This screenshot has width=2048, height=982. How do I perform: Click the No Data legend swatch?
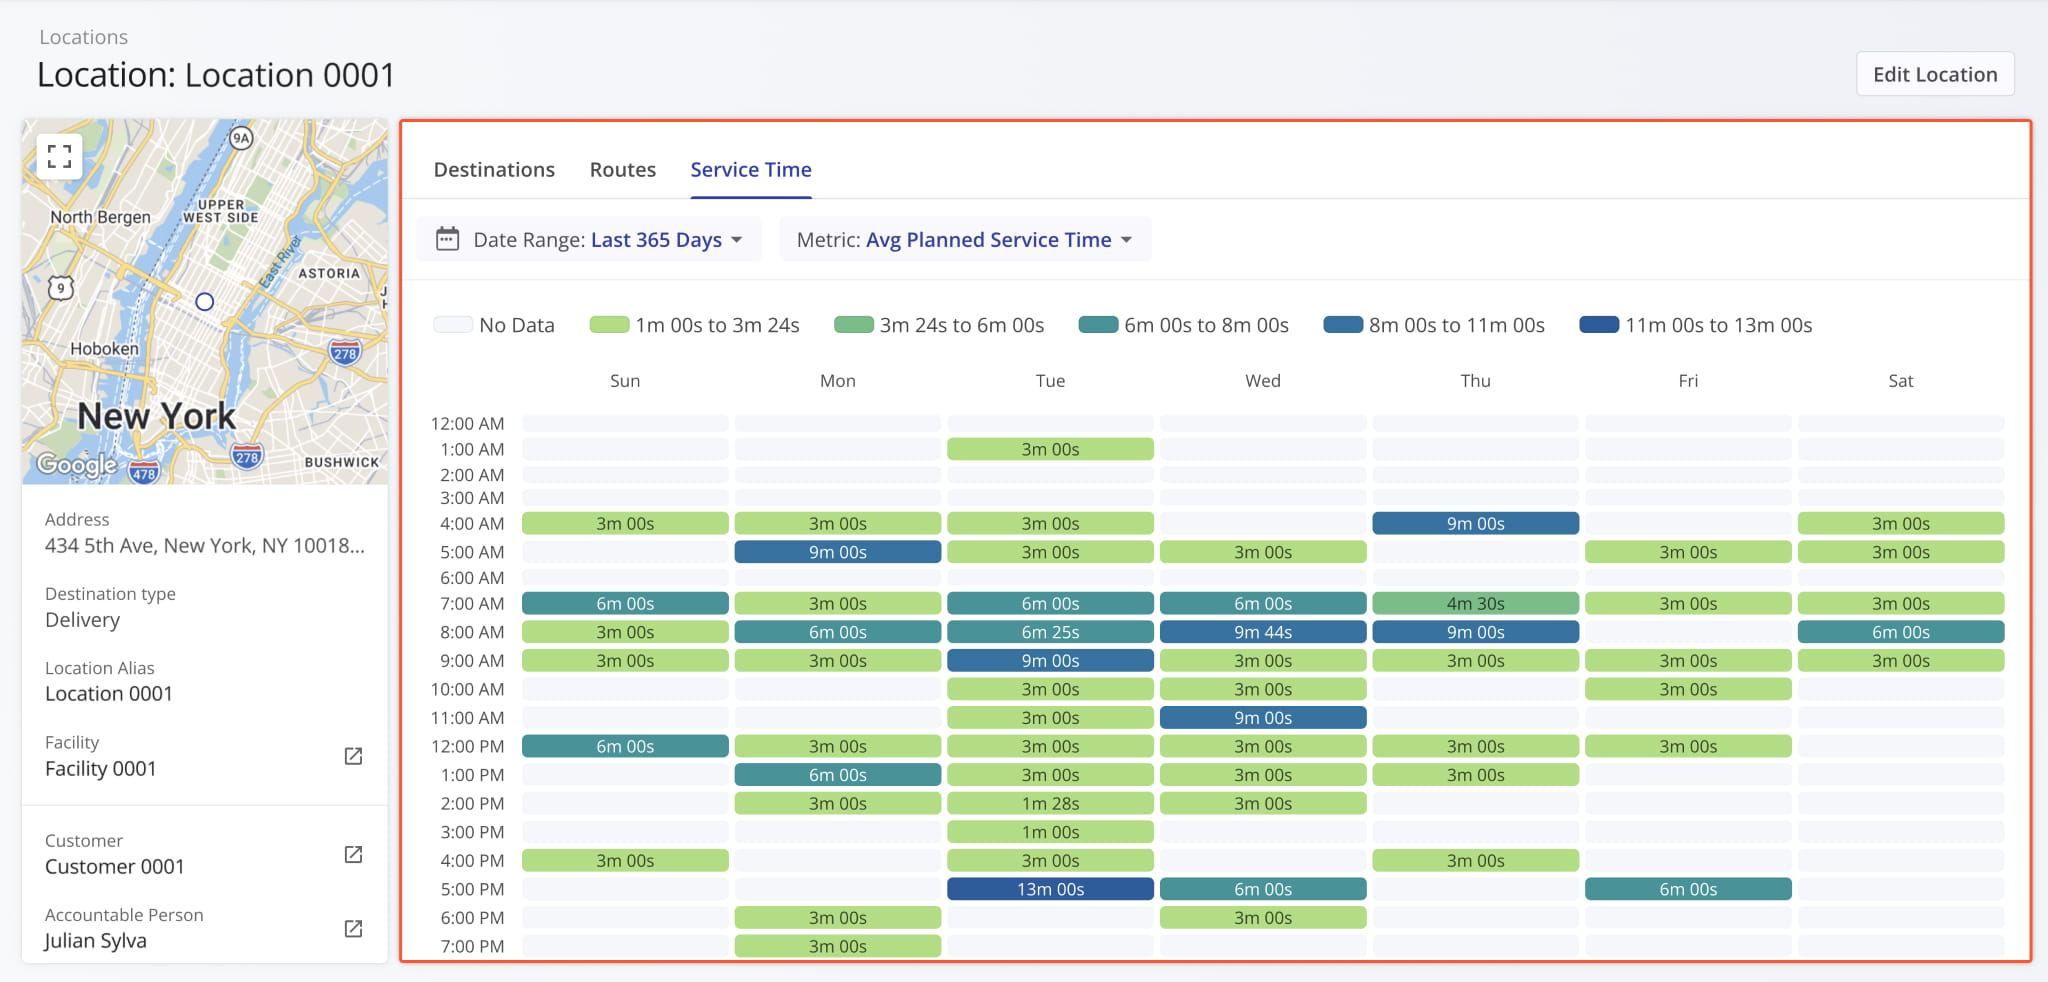coord(453,325)
